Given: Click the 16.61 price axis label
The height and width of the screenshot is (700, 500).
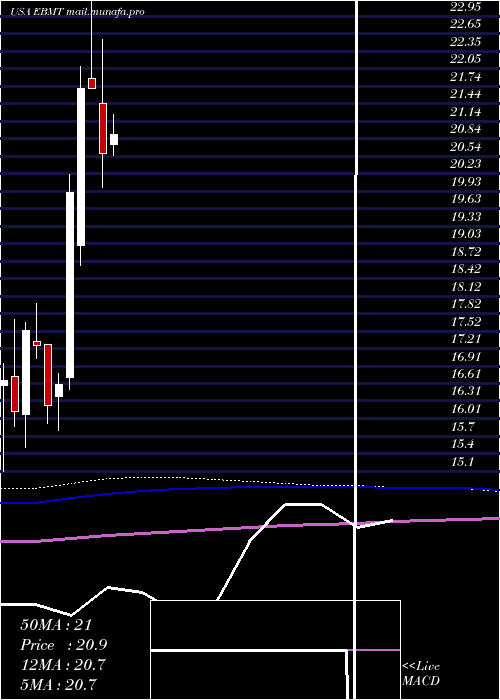Looking at the screenshot, I should coord(466,374).
